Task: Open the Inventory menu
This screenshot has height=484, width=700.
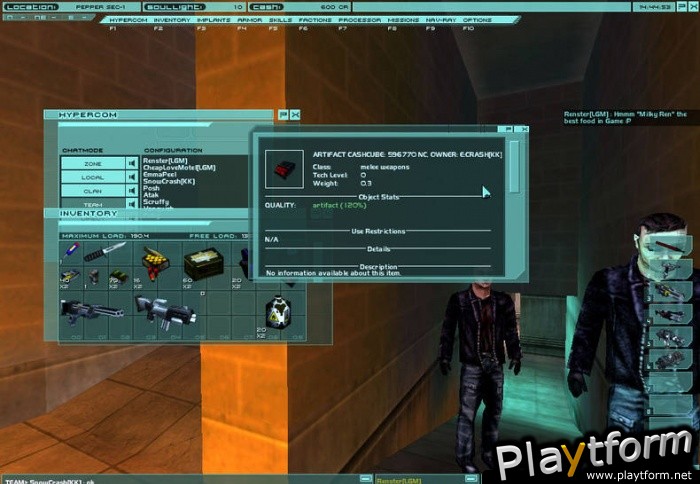Action: coord(172,20)
